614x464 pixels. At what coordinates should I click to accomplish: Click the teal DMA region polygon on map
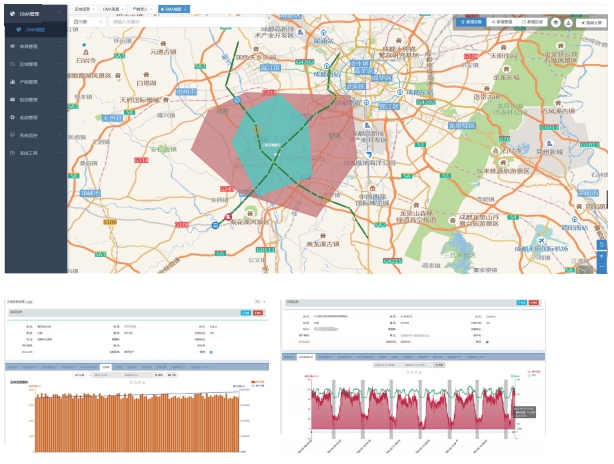click(x=270, y=140)
